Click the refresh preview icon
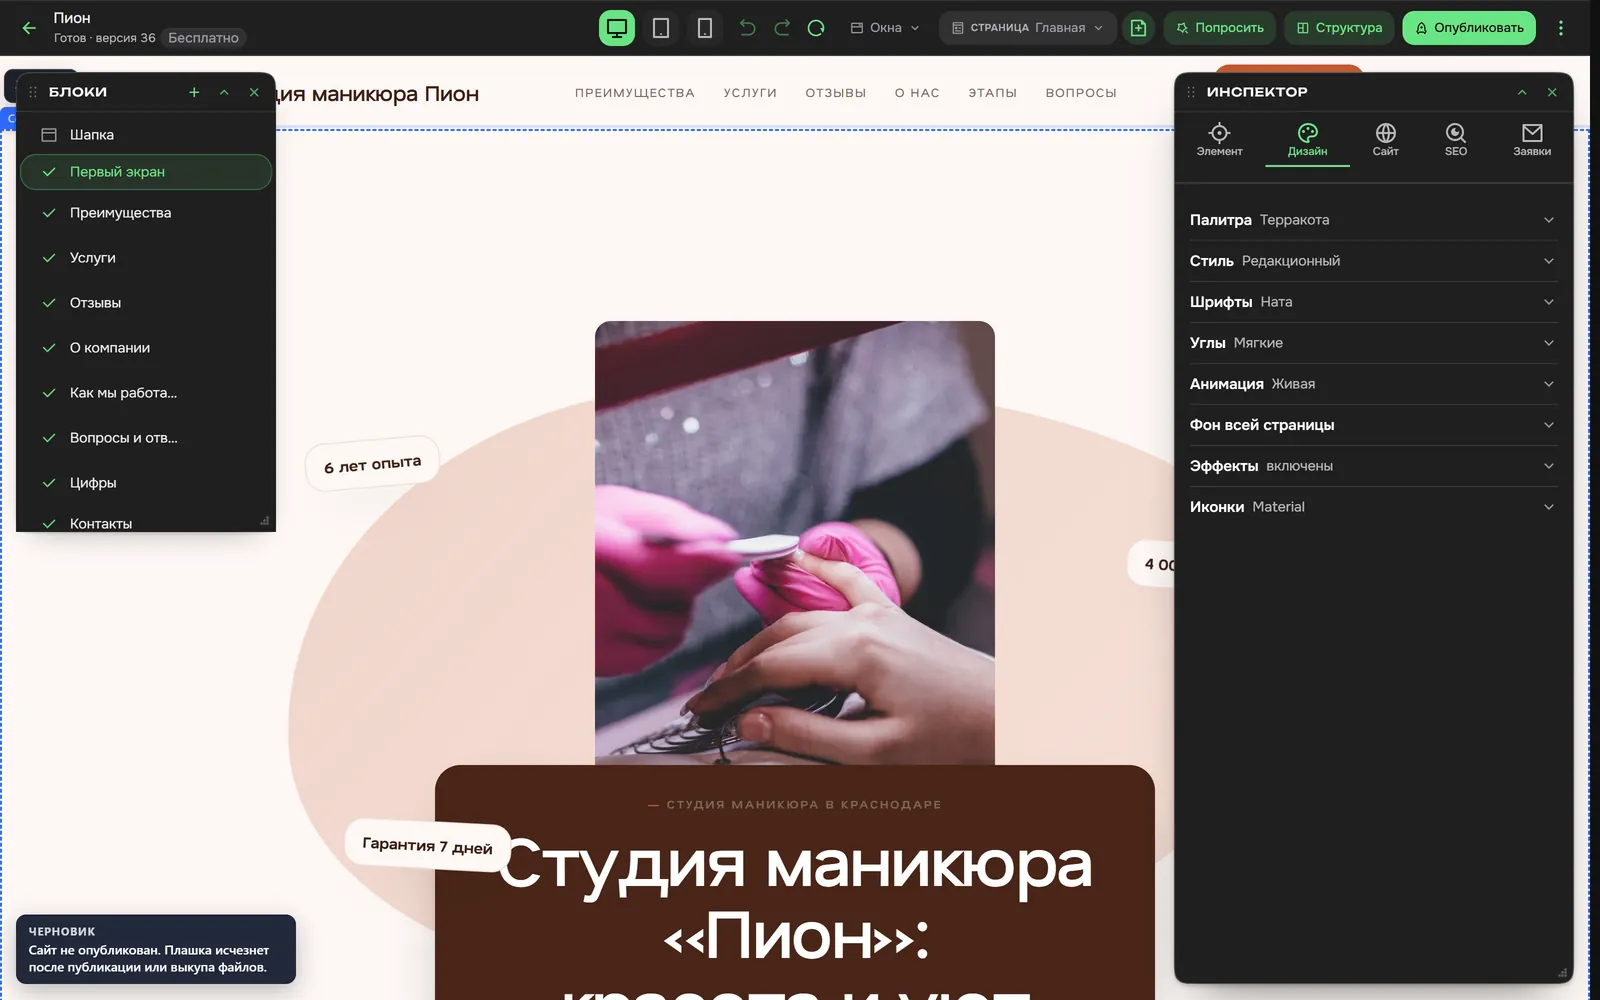Image resolution: width=1600 pixels, height=1000 pixels. click(x=816, y=28)
